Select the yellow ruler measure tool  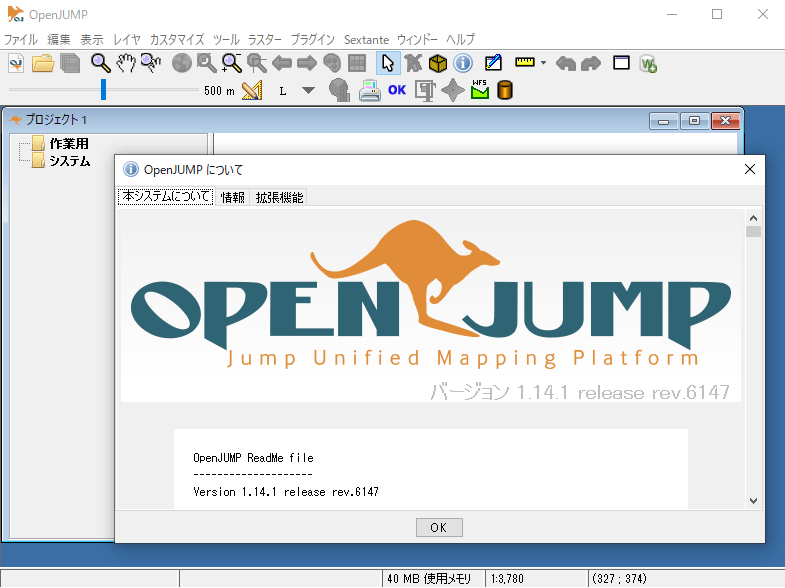coord(525,63)
